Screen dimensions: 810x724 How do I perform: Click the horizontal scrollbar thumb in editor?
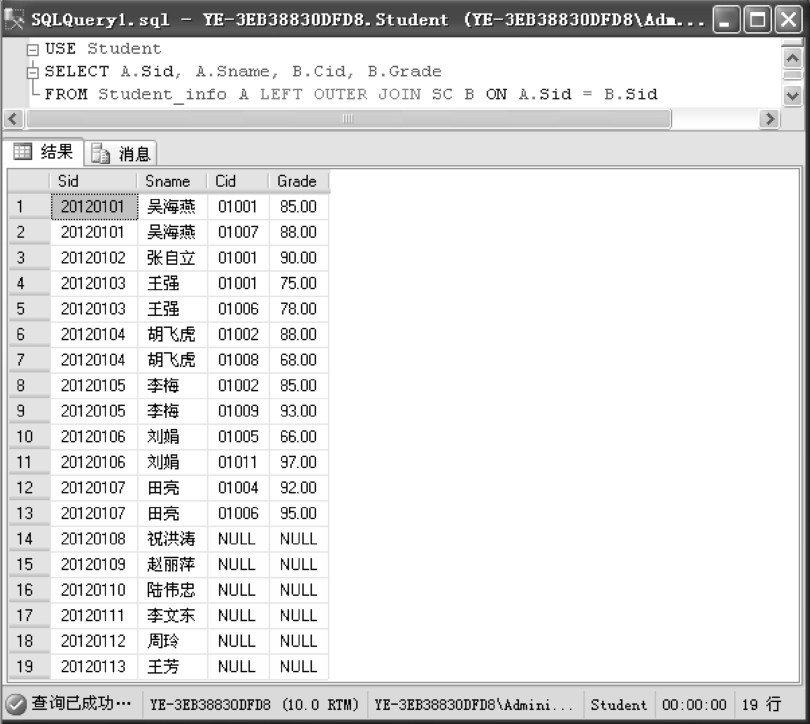348,119
